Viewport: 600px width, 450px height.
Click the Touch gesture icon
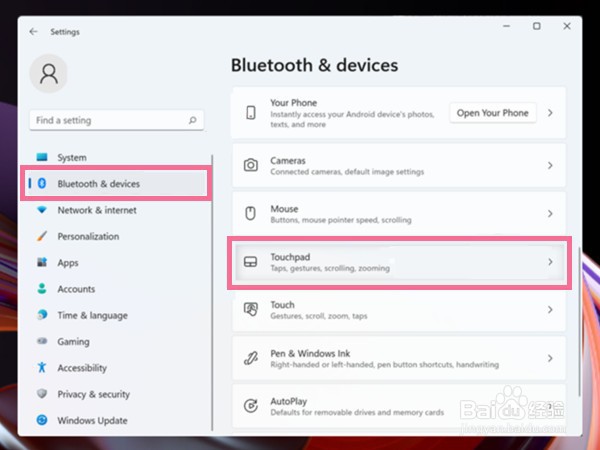pyautogui.click(x=251, y=309)
